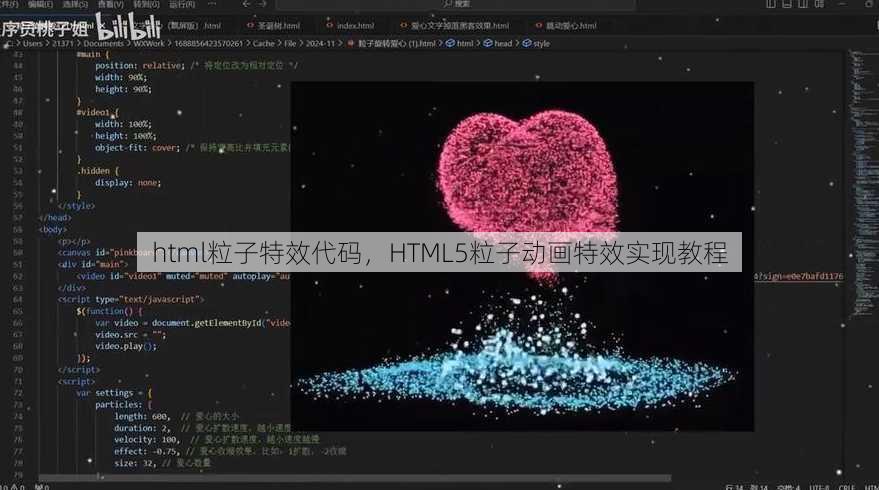Open the head symbol breadcrumb
879x490 pixels.
click(498, 43)
